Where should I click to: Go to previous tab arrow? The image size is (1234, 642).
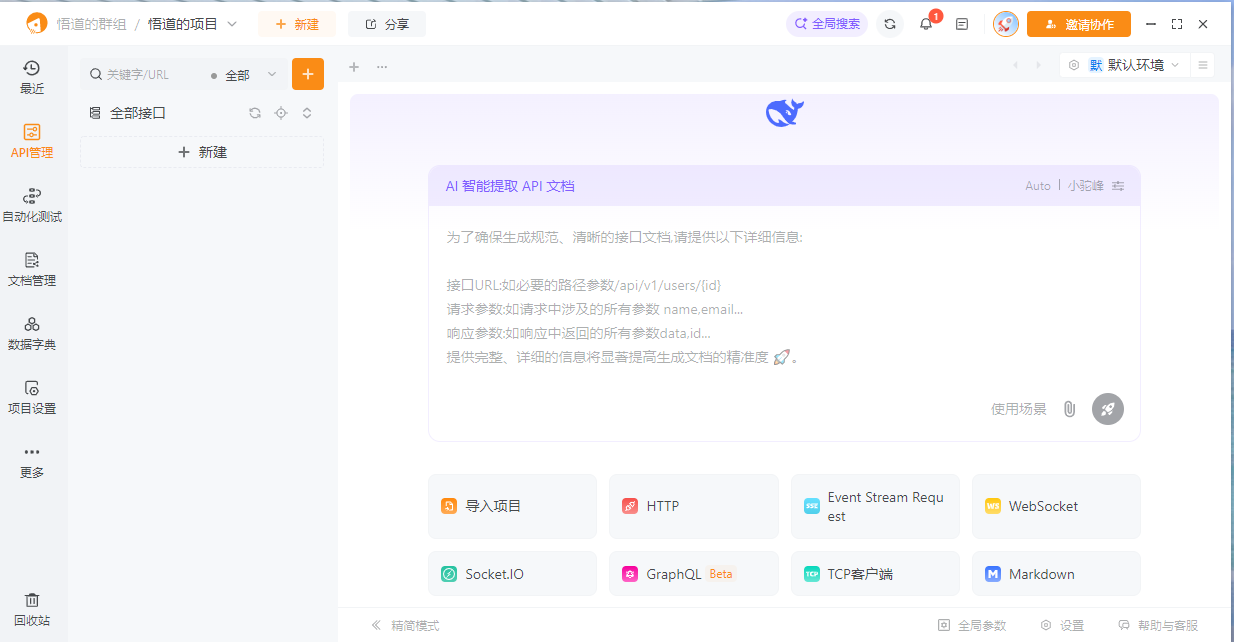[x=1016, y=65]
